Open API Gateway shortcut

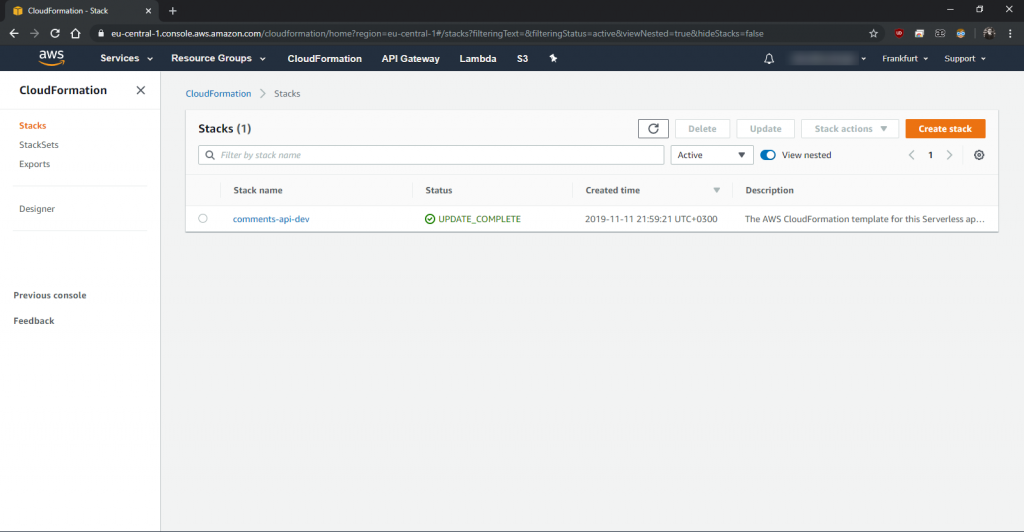pyautogui.click(x=410, y=59)
